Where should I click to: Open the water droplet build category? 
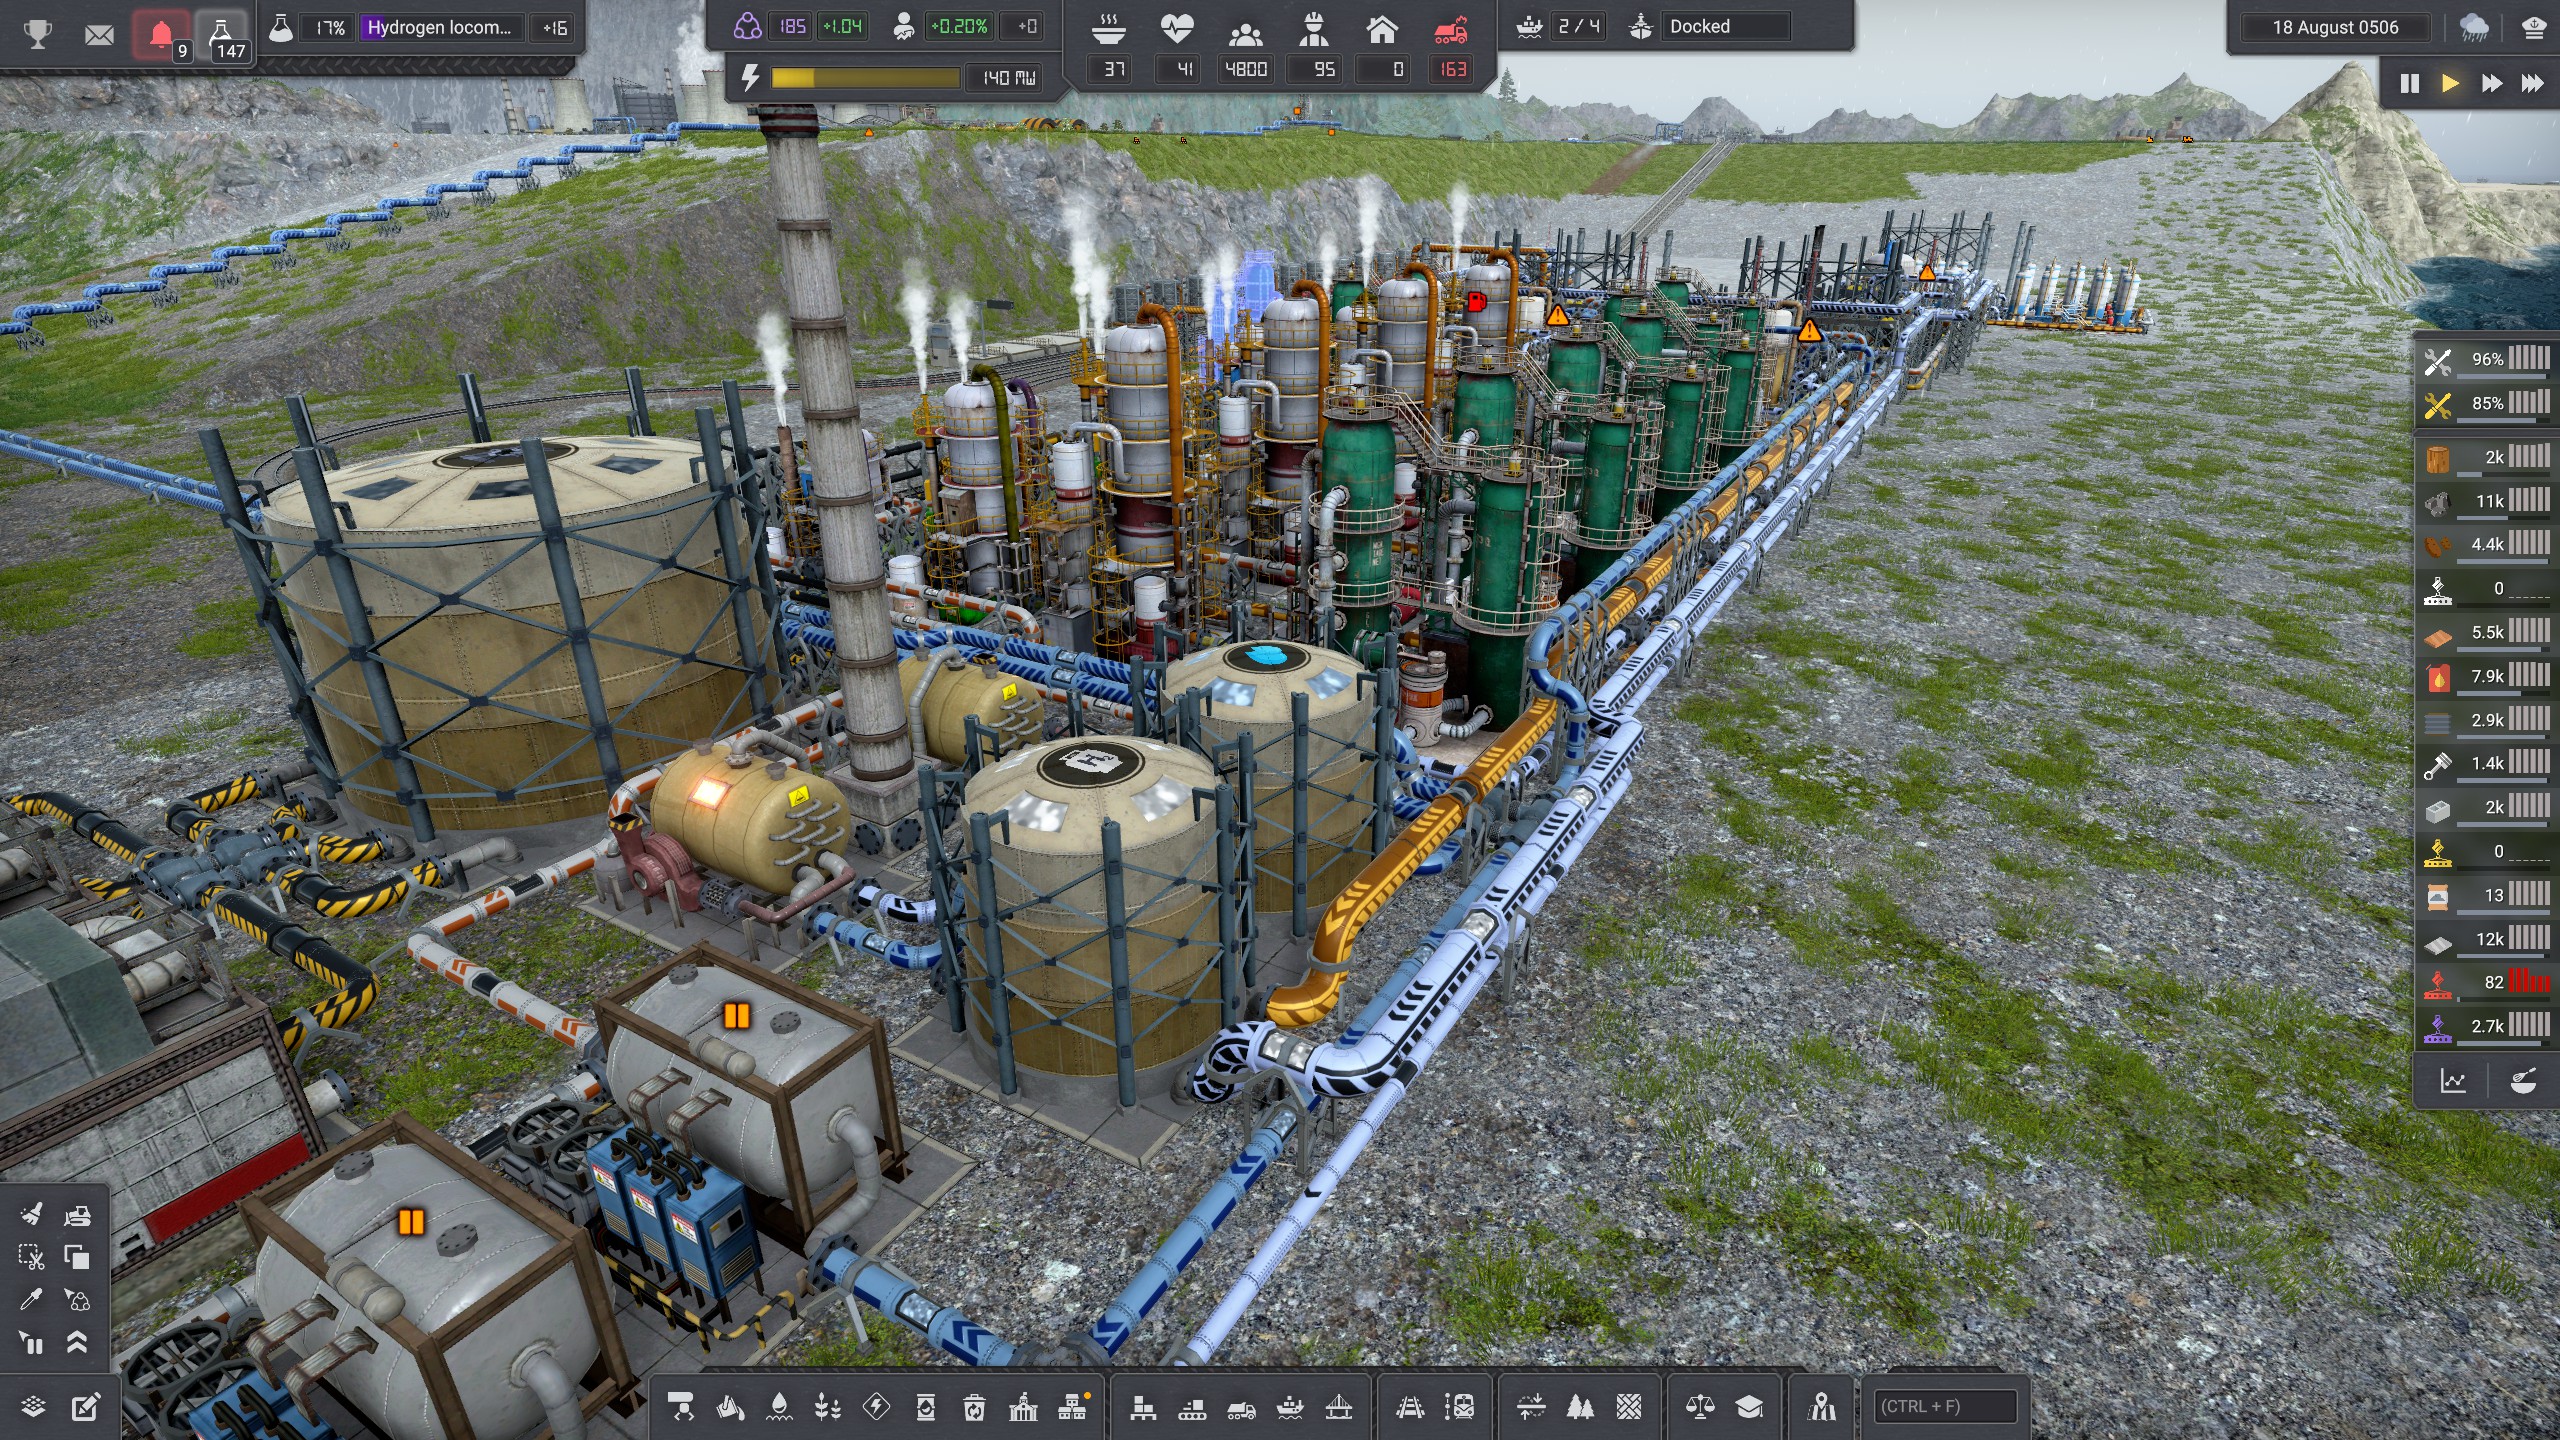coord(779,1407)
